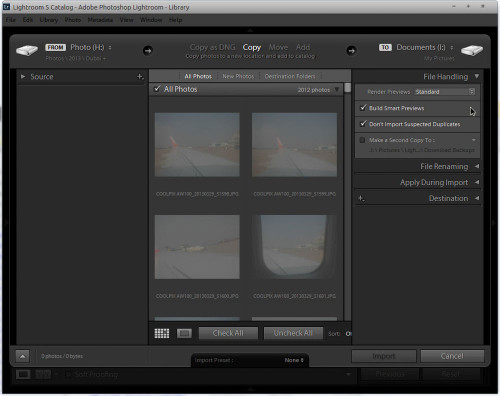Image resolution: width=500 pixels, height=396 pixels.
Task: Click the Lightroom app icon in title bar
Action: [x=7, y=7]
